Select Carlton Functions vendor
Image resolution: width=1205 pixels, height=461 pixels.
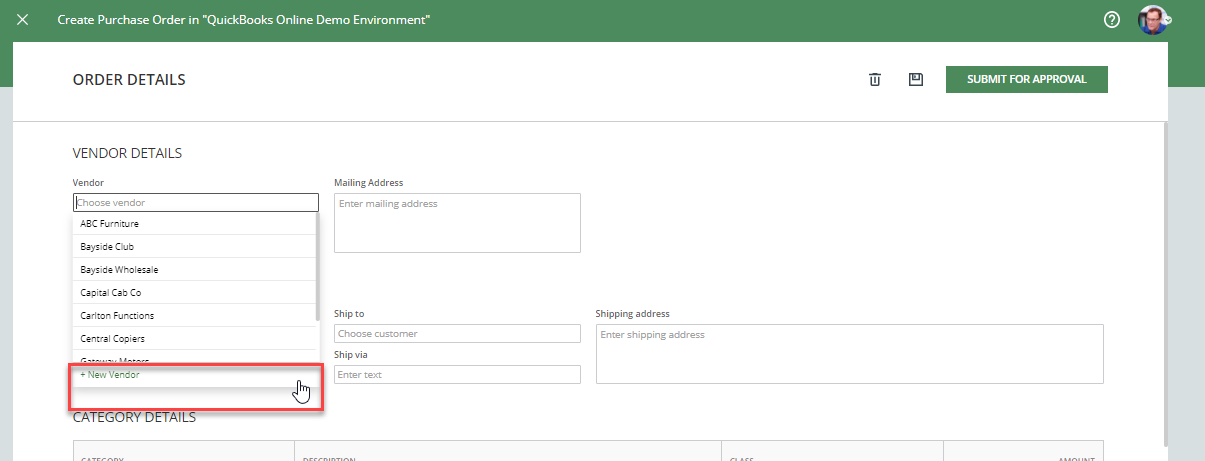click(195, 316)
